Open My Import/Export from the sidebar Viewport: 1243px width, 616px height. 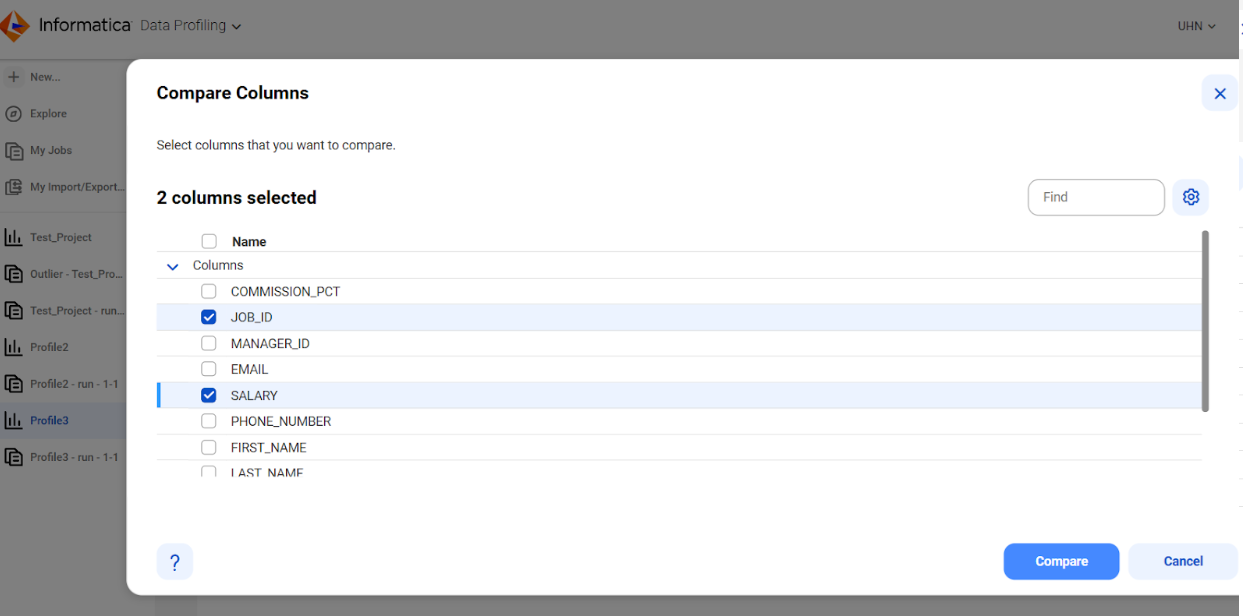pyautogui.click(x=13, y=187)
